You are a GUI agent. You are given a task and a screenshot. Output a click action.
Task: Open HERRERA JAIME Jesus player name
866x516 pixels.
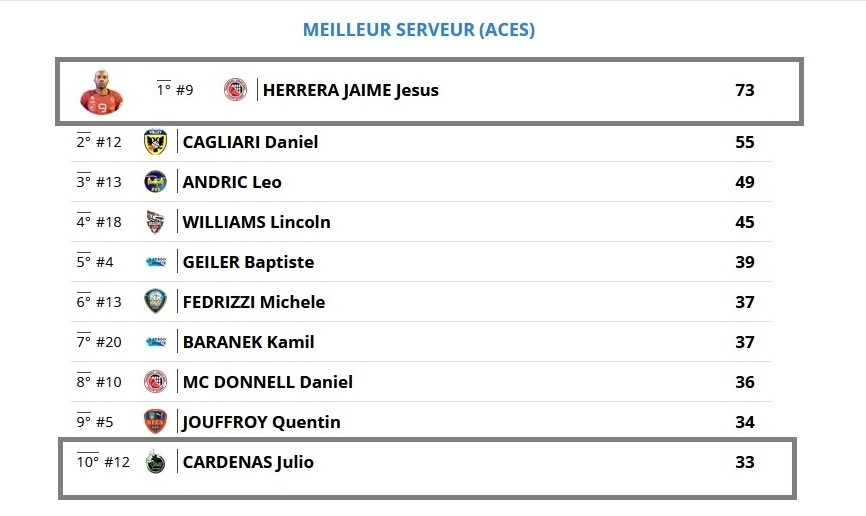point(351,90)
